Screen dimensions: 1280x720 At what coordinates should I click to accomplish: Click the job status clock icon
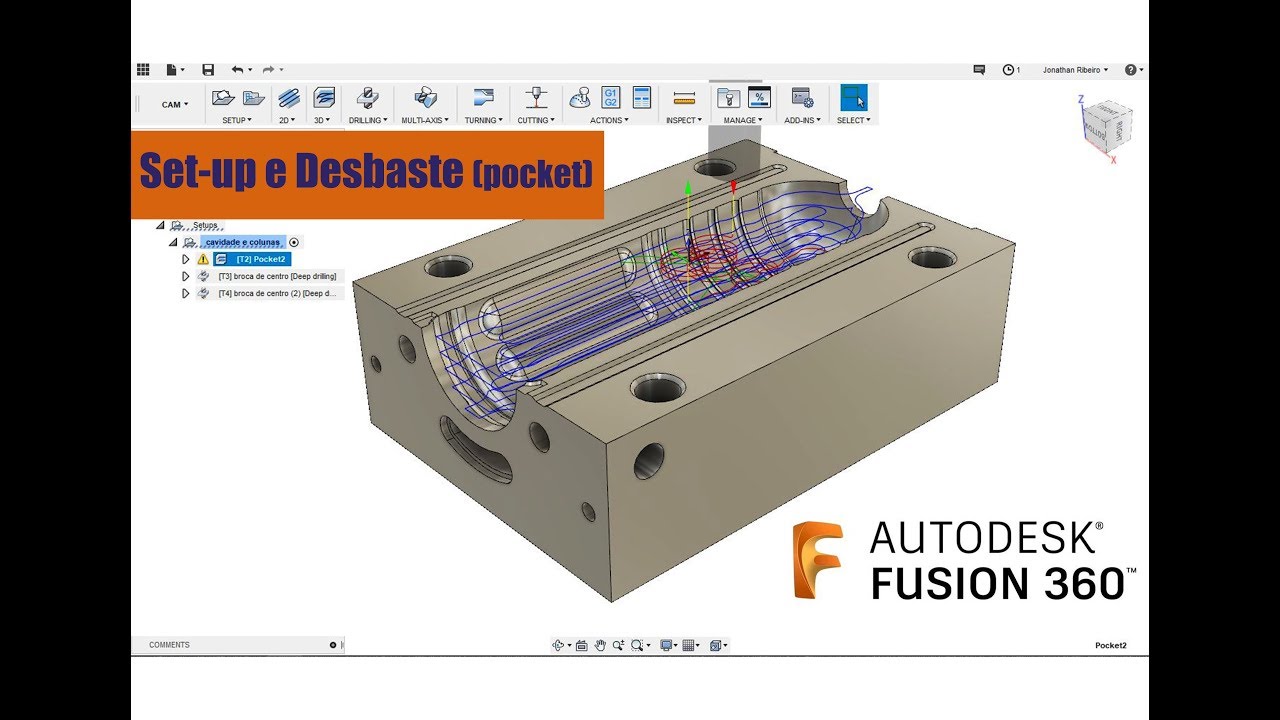pos(1009,70)
